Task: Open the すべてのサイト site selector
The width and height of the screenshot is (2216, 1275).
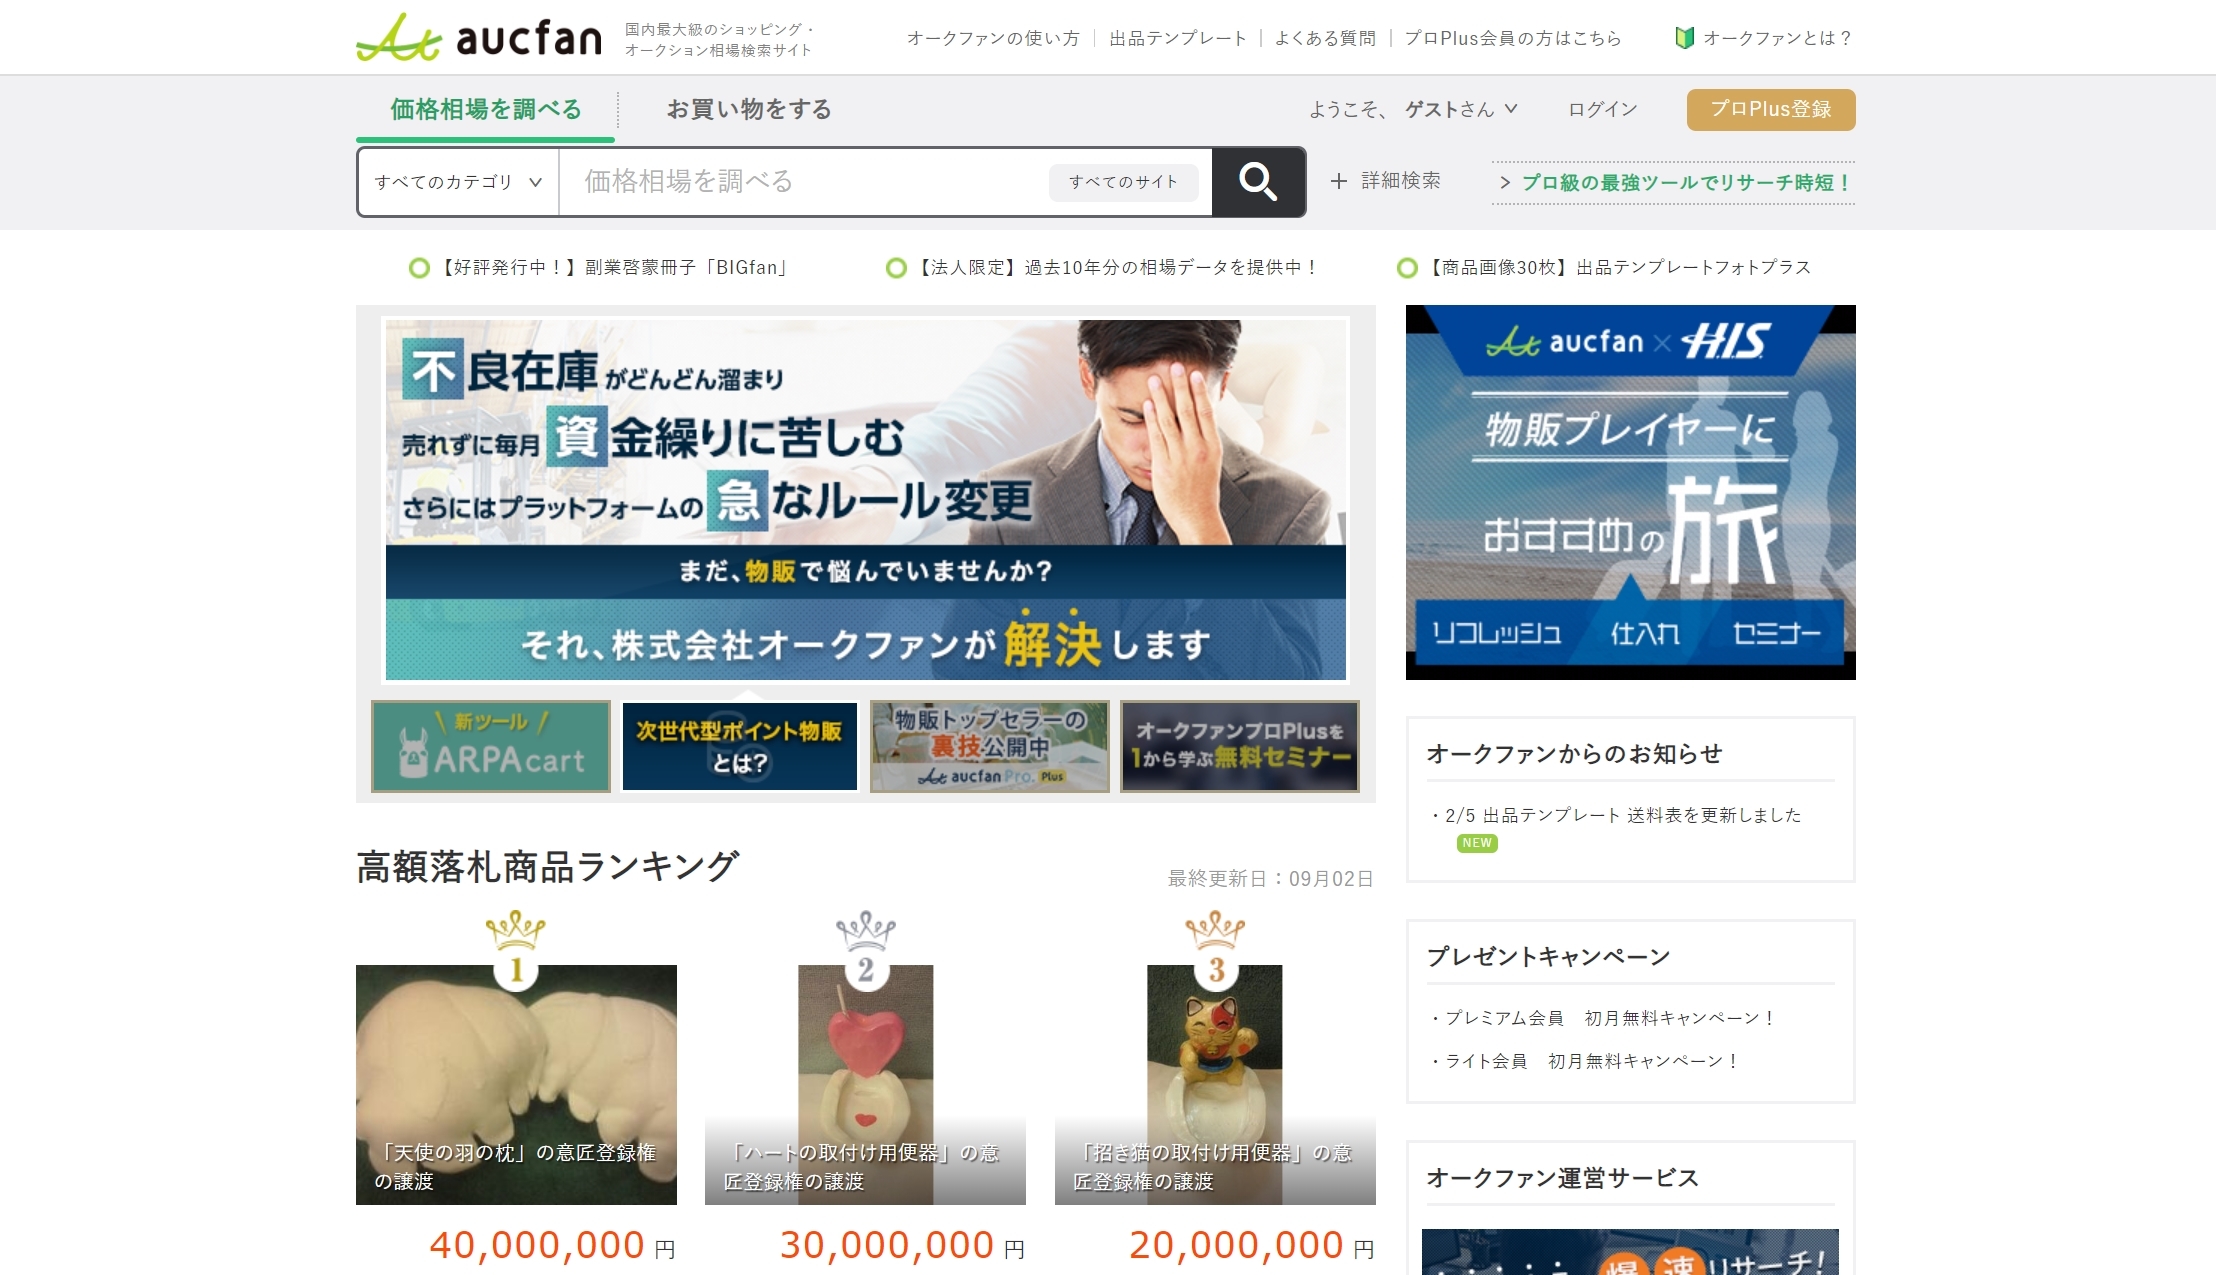Action: (x=1123, y=182)
